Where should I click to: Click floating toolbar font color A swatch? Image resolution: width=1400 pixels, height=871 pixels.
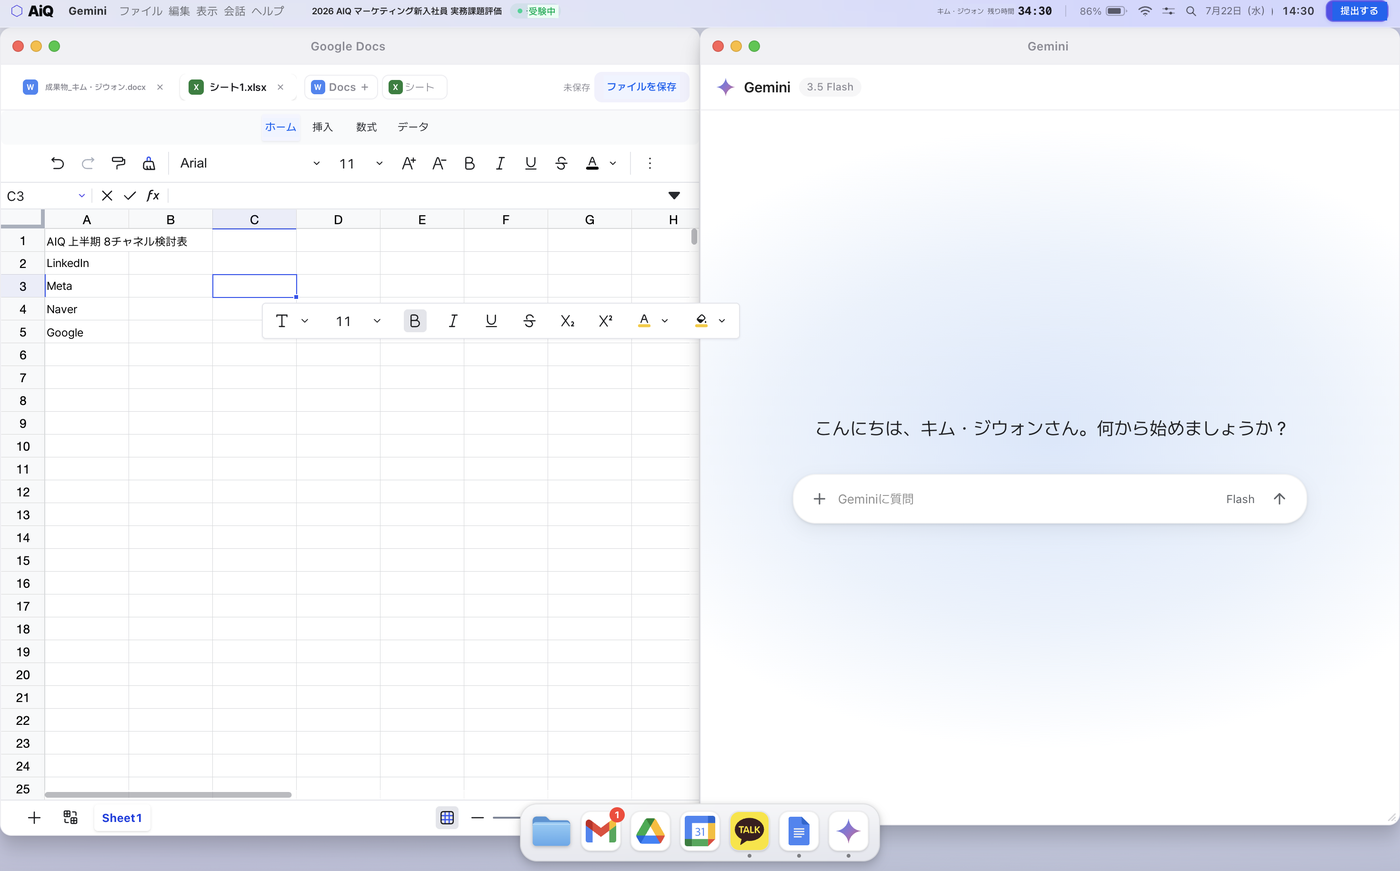pyautogui.click(x=644, y=321)
